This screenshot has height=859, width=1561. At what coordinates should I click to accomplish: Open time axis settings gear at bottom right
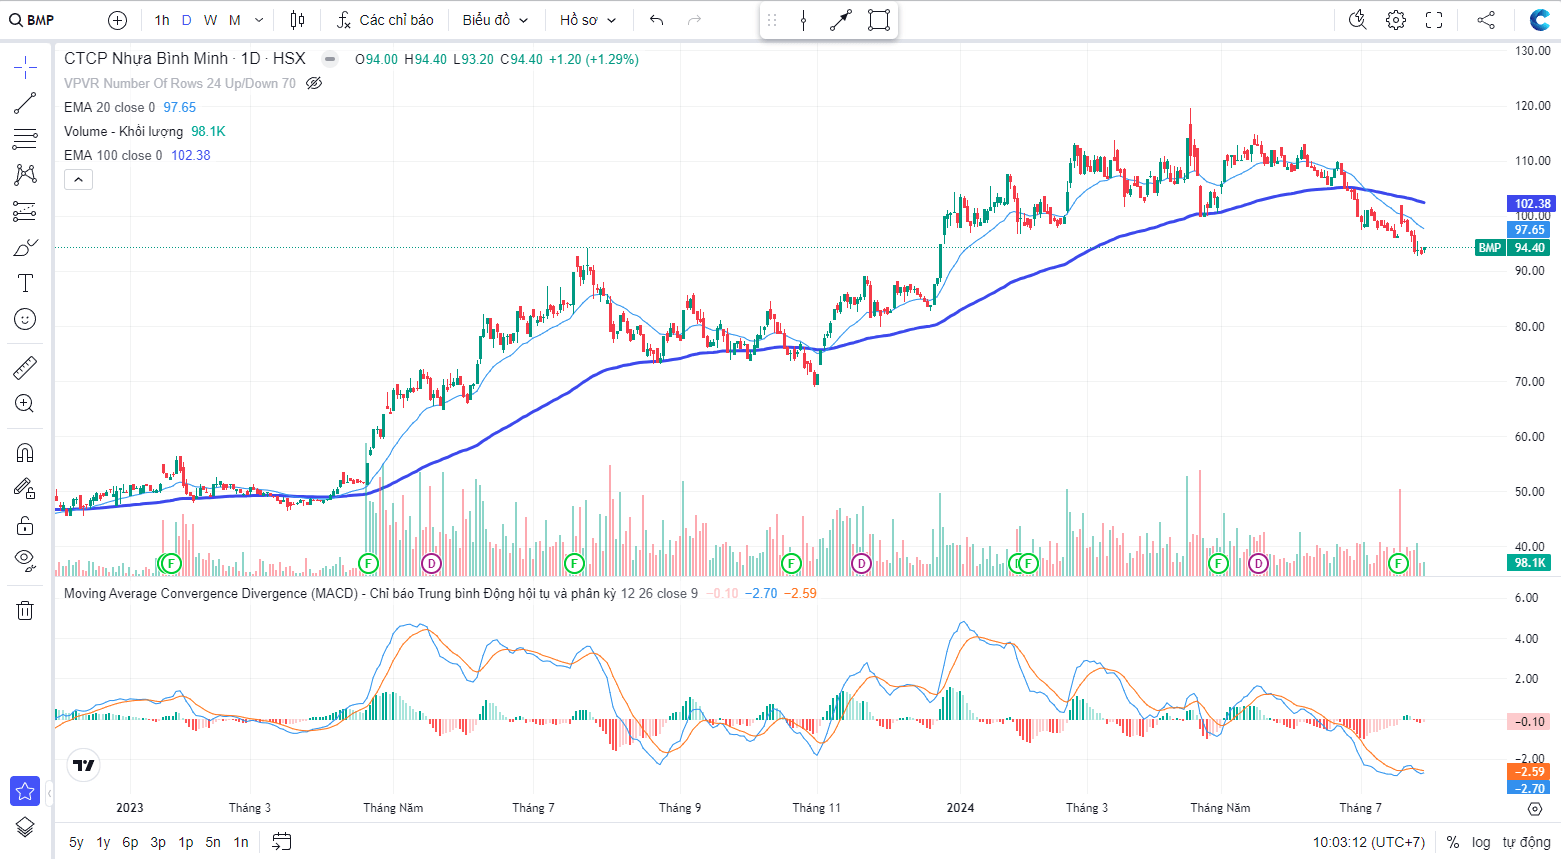1536,808
